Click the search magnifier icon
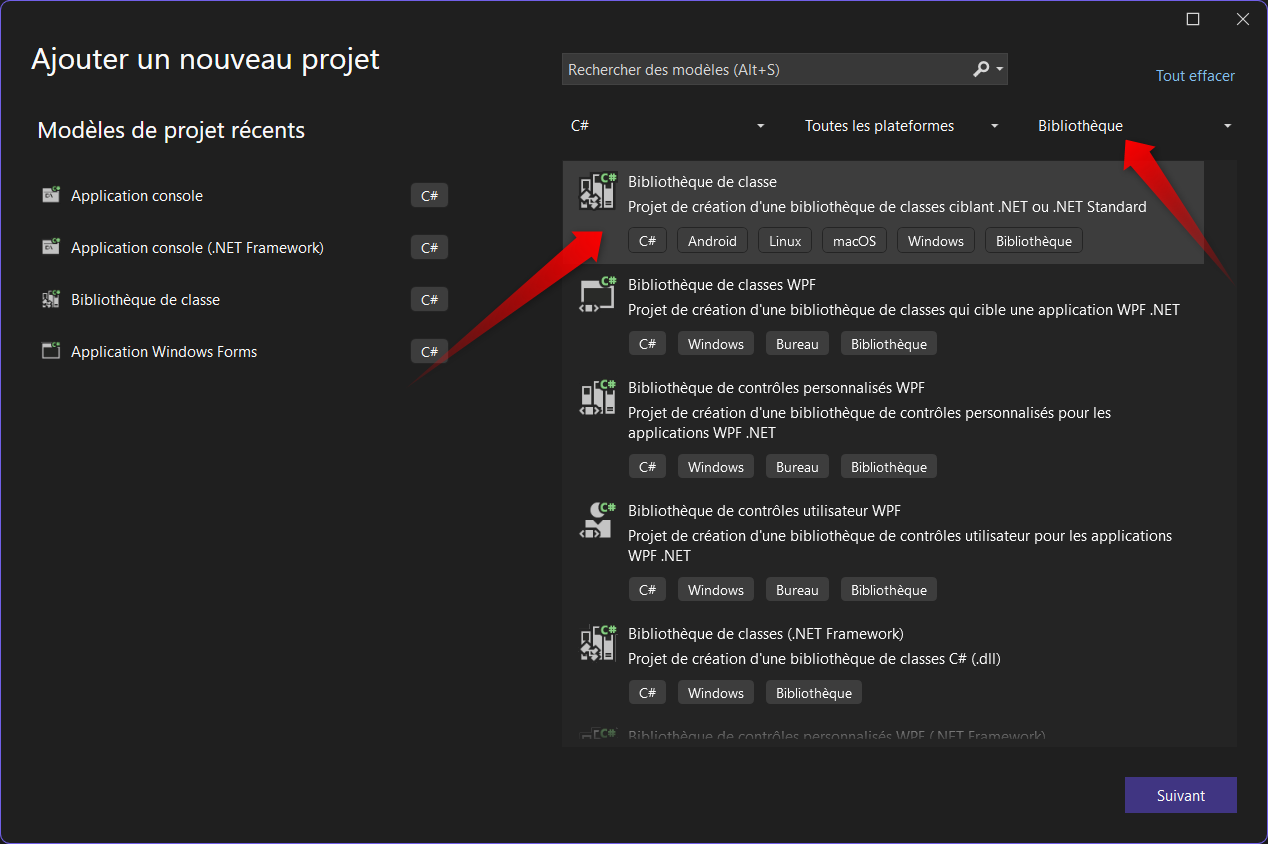 [979, 69]
